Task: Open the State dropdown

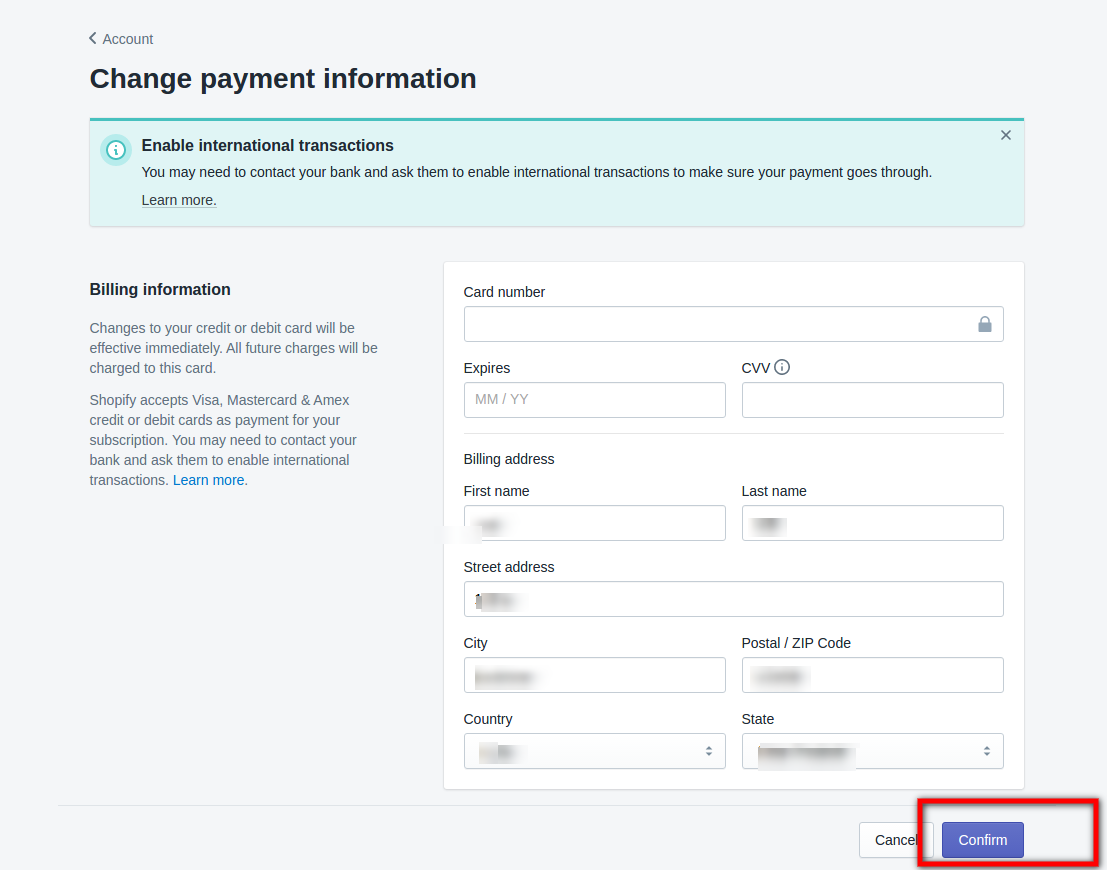Action: 872,751
